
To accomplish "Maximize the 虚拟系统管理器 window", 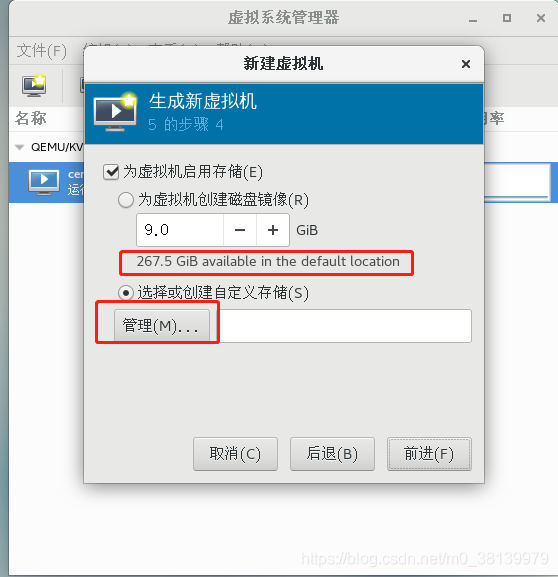I will pos(507,18).
